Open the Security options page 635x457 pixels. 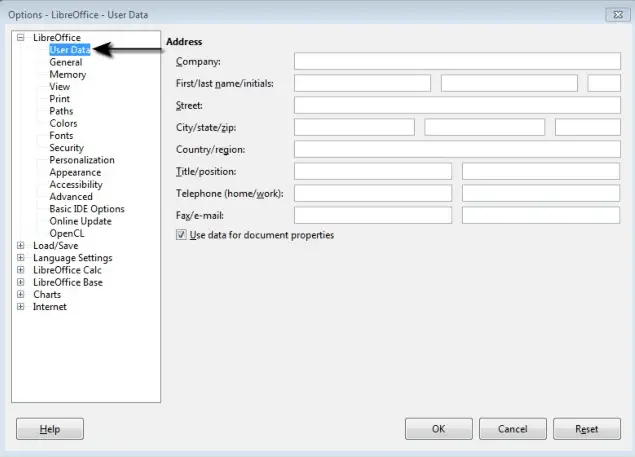(66, 148)
